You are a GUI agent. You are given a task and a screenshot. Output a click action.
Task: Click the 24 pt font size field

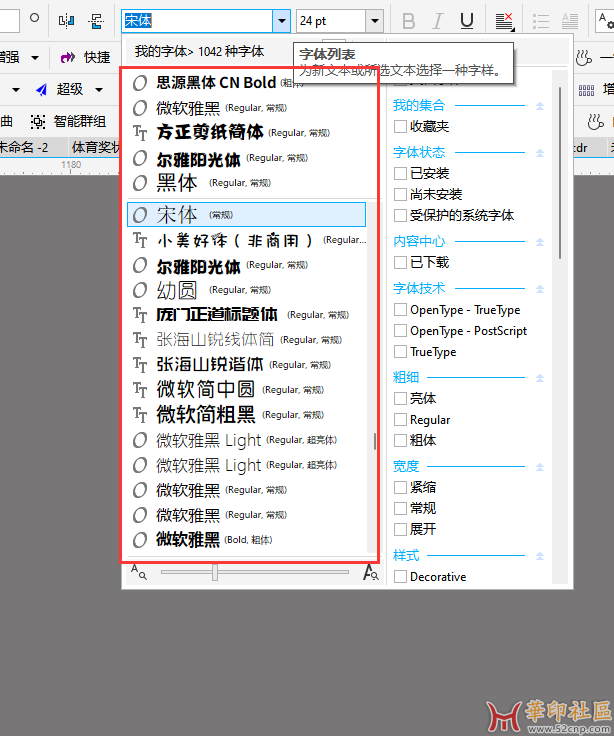tap(331, 21)
